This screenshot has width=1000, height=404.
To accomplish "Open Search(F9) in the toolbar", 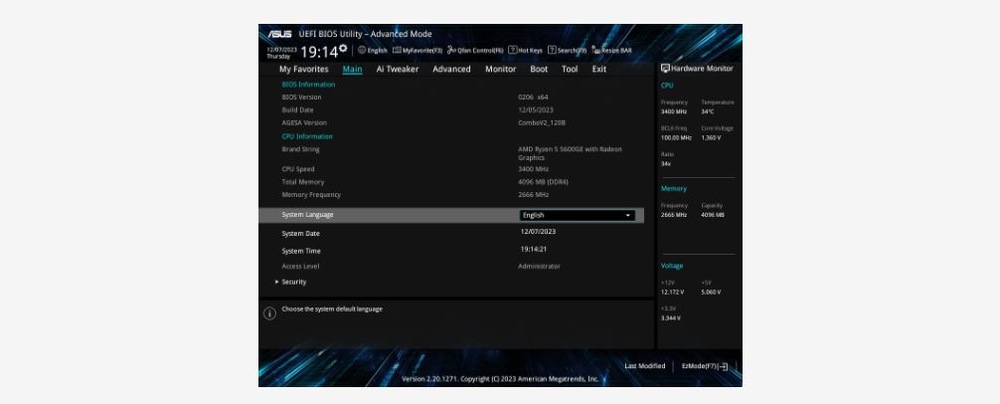I will click(x=567, y=50).
